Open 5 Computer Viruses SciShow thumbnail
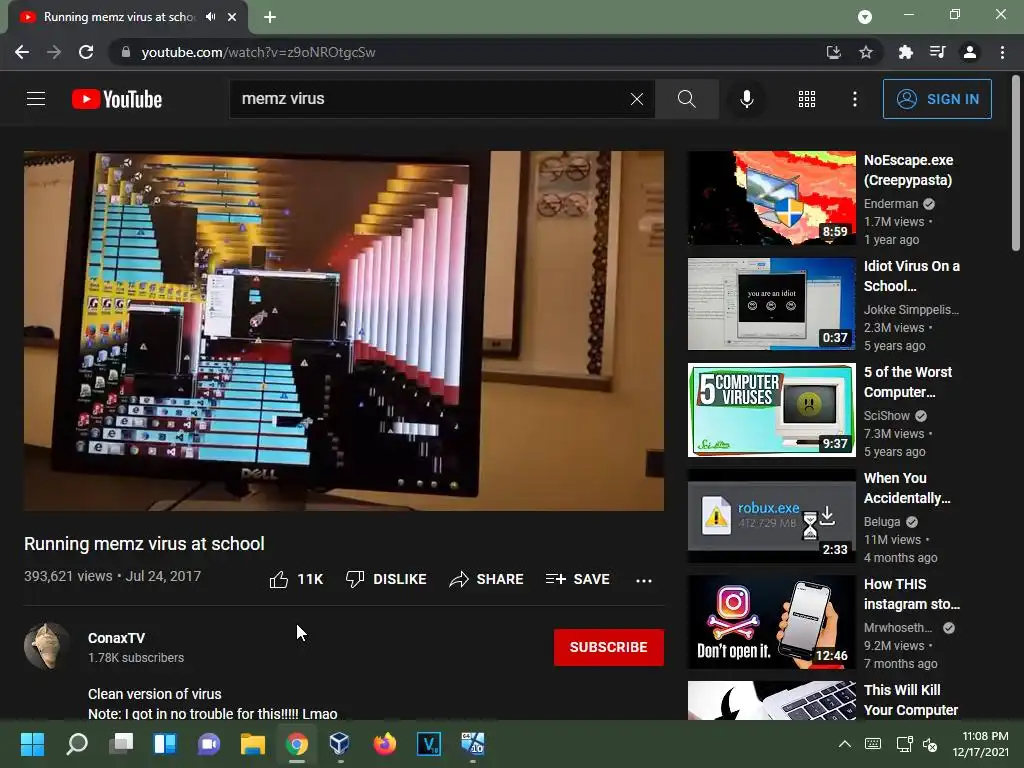 pyautogui.click(x=771, y=410)
